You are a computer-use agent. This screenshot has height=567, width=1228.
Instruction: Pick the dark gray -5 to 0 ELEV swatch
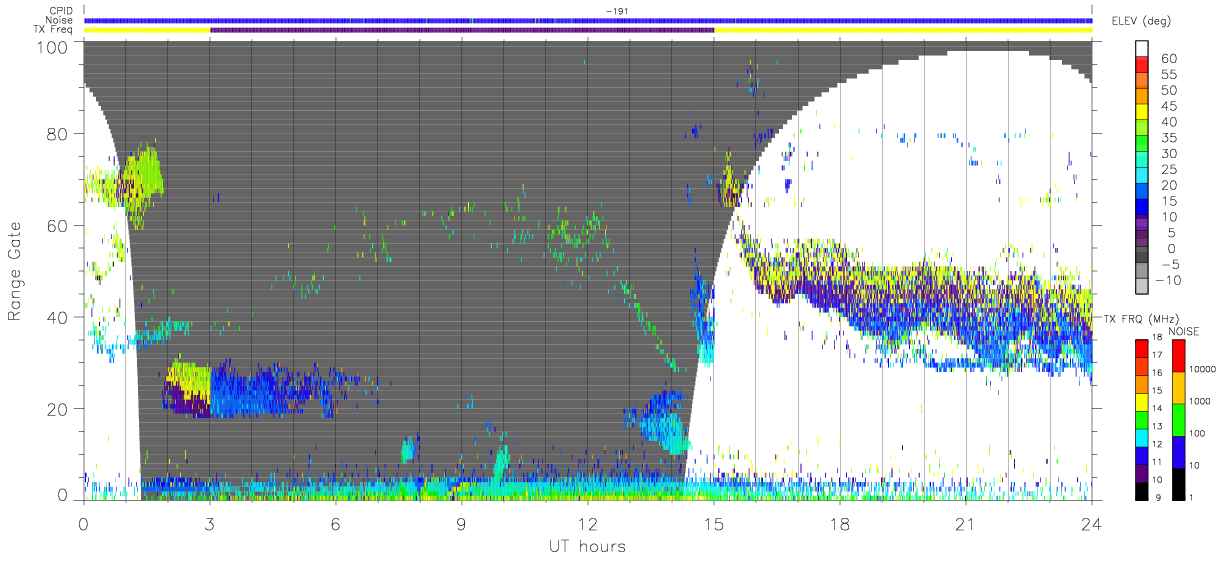(1143, 256)
